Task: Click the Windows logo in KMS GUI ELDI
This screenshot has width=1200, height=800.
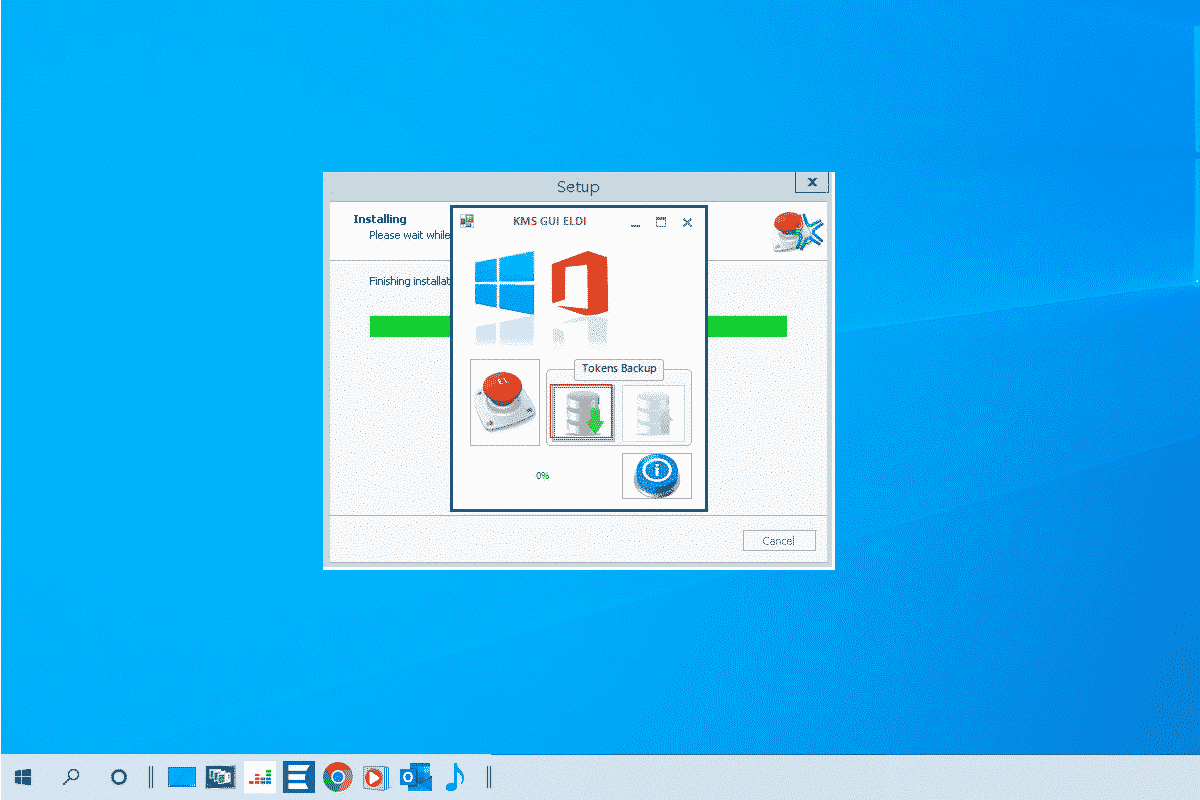Action: click(504, 281)
